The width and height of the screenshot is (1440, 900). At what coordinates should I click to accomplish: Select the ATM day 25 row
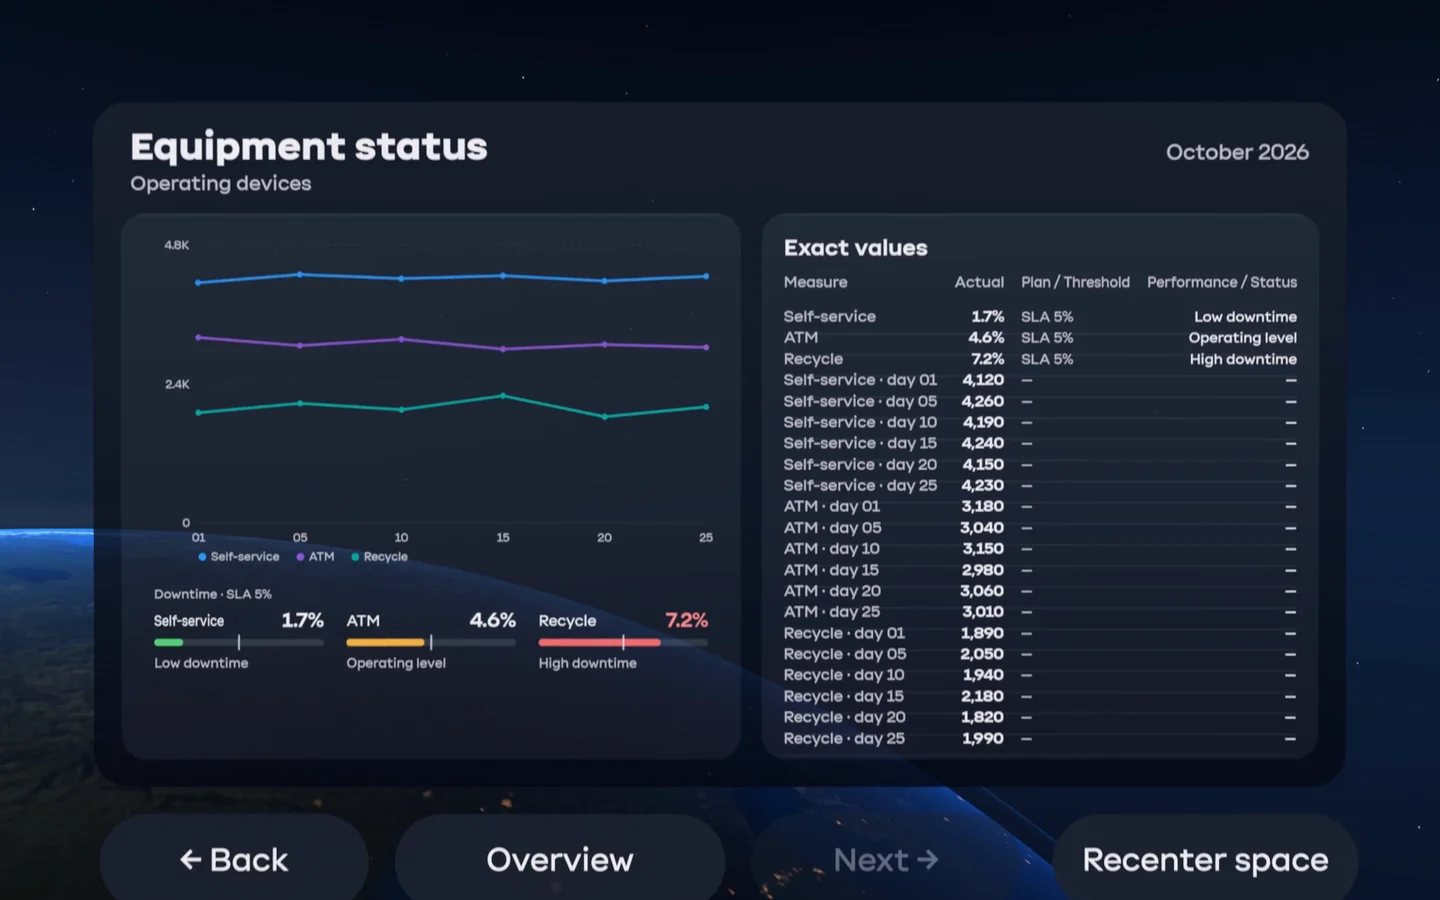(1040, 612)
